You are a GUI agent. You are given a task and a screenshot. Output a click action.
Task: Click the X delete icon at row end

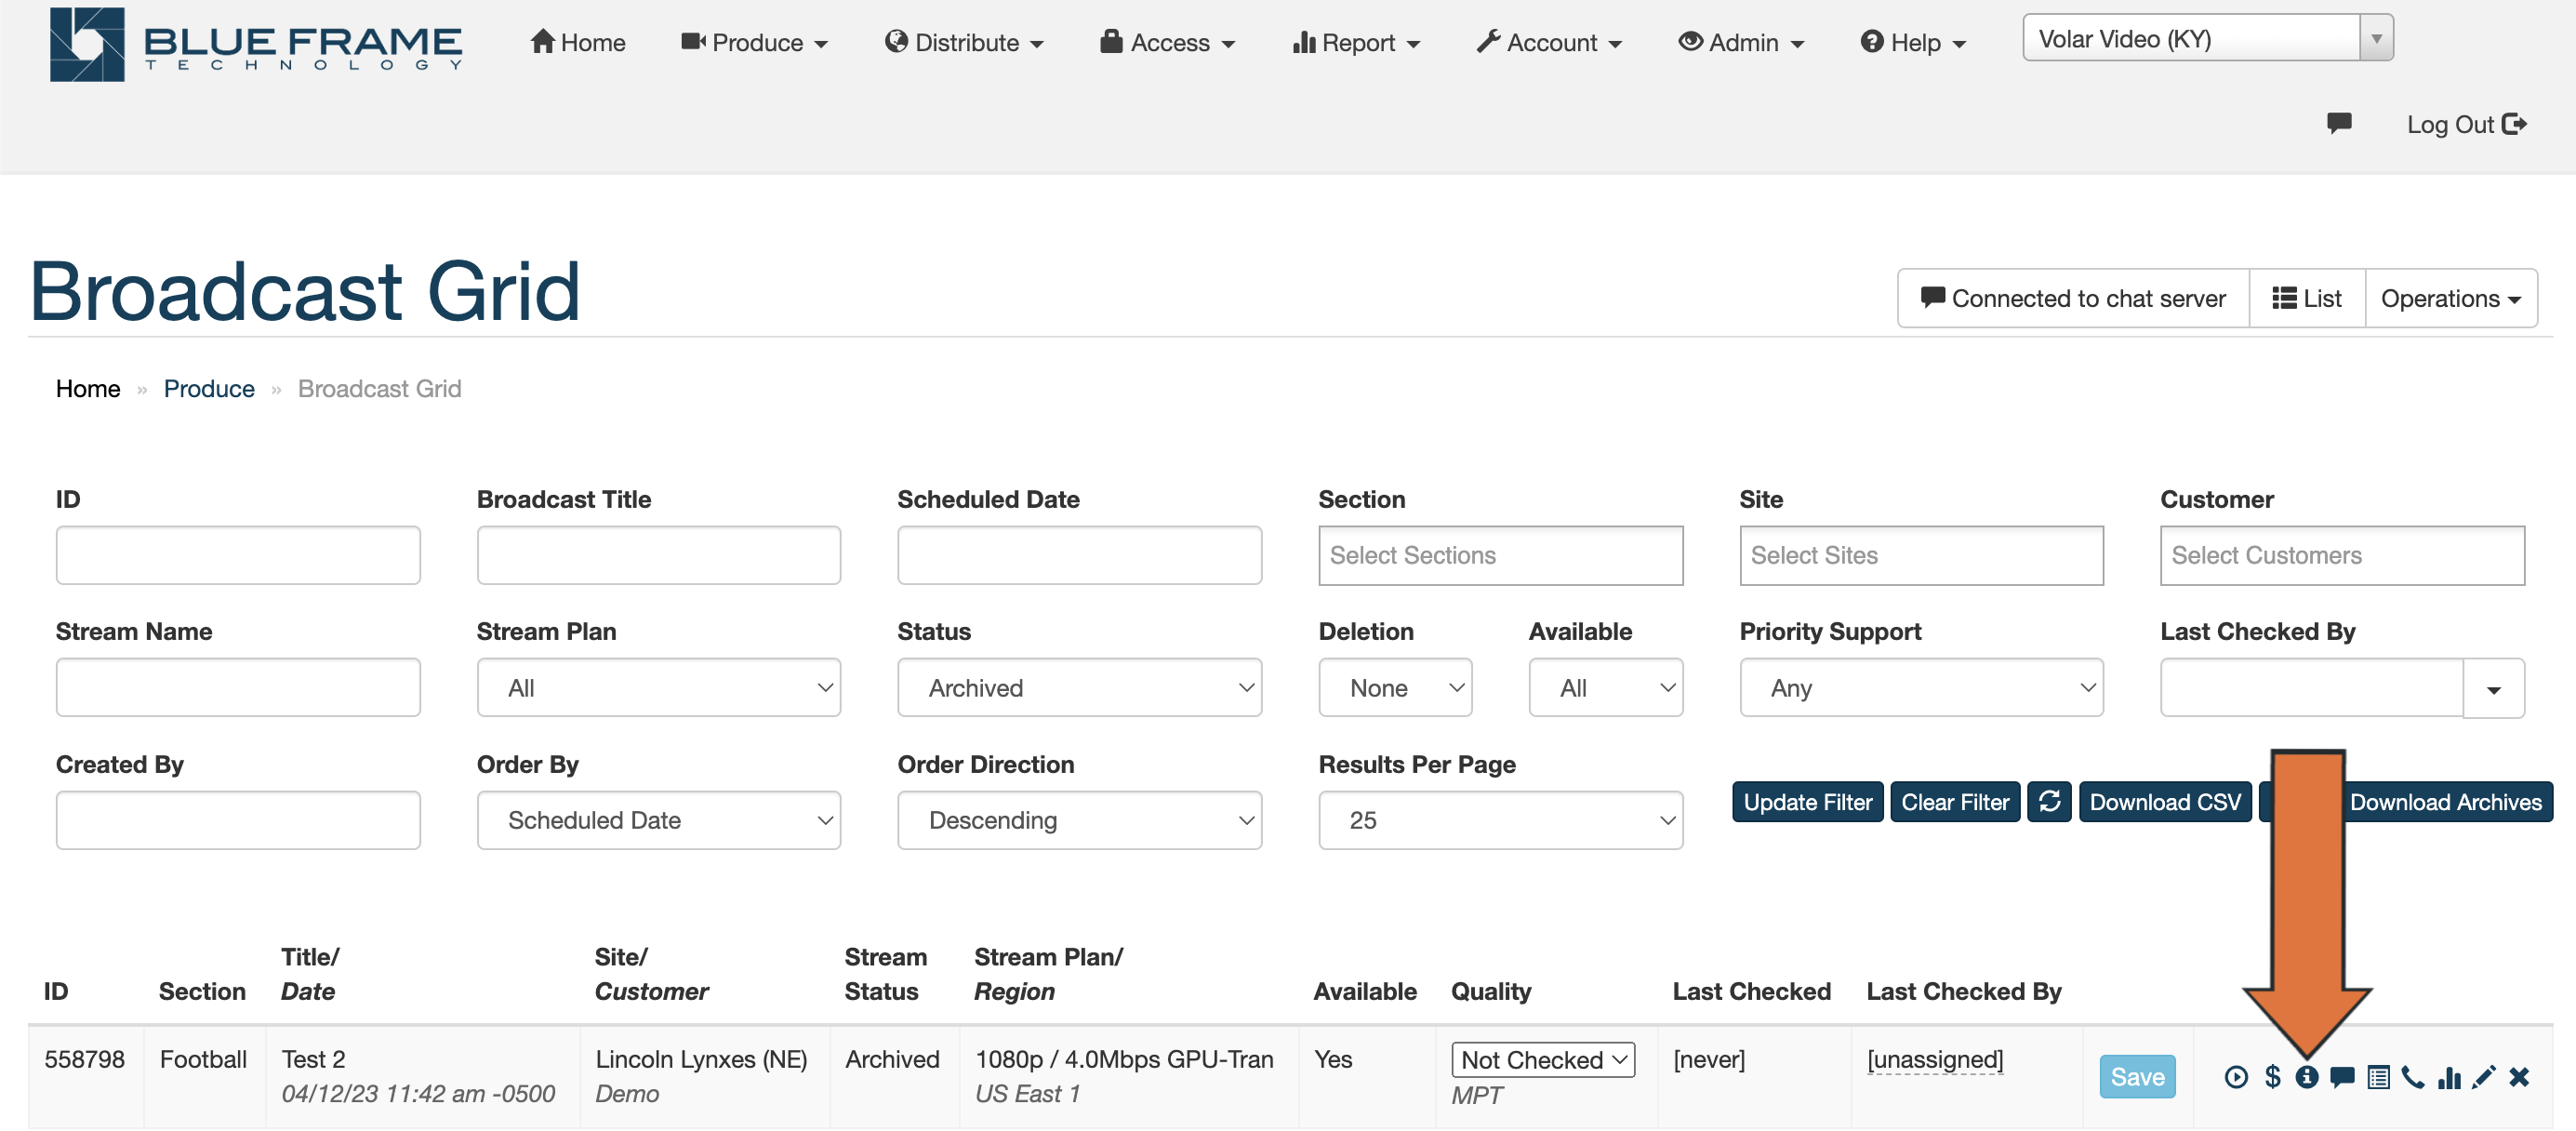tap(2518, 1080)
